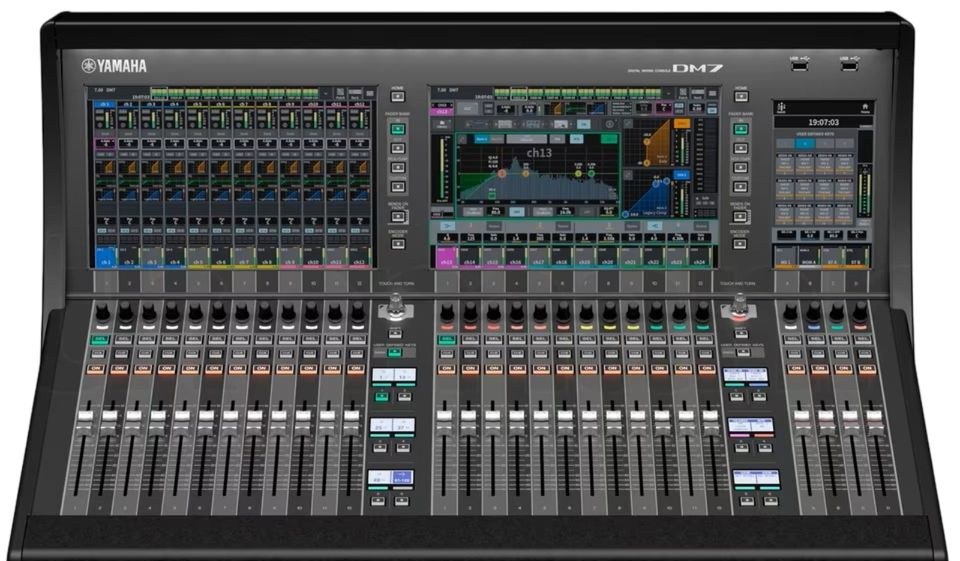This screenshot has width=960, height=561.
Task: Tap the bottom user-defined key display in the center section
Action: pos(756,477)
